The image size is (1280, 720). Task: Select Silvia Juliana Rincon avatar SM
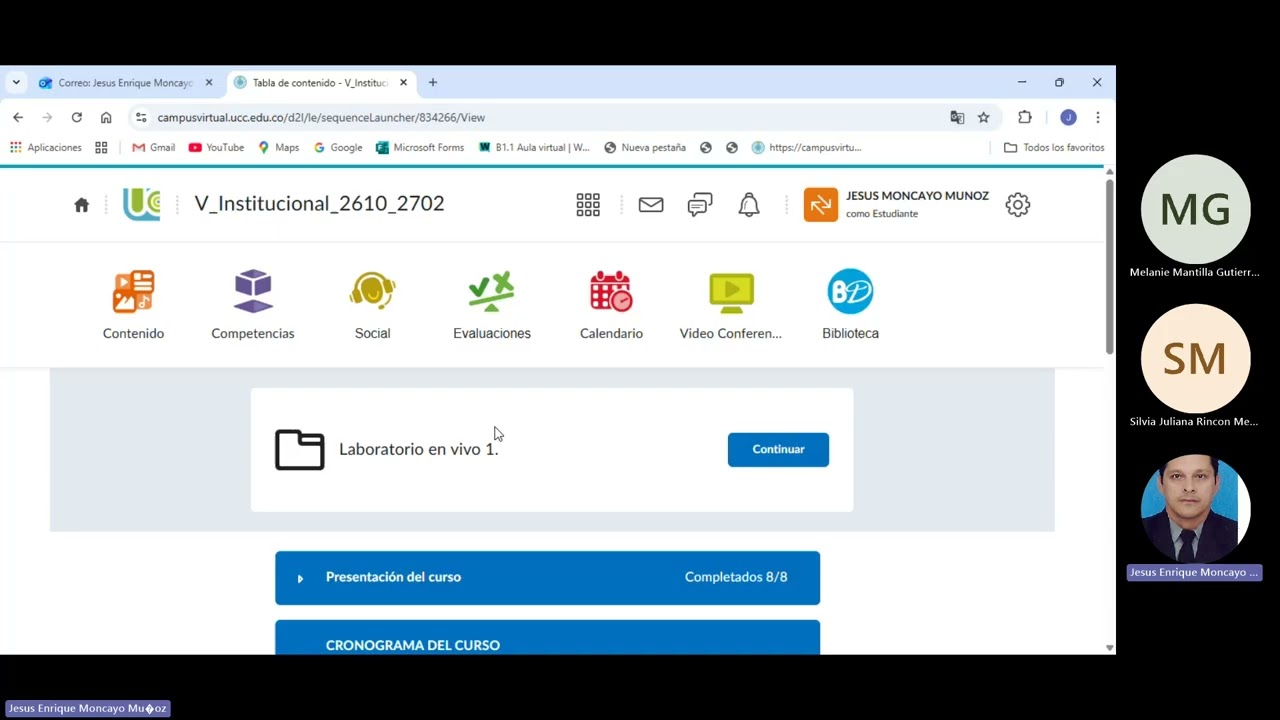pos(1195,359)
